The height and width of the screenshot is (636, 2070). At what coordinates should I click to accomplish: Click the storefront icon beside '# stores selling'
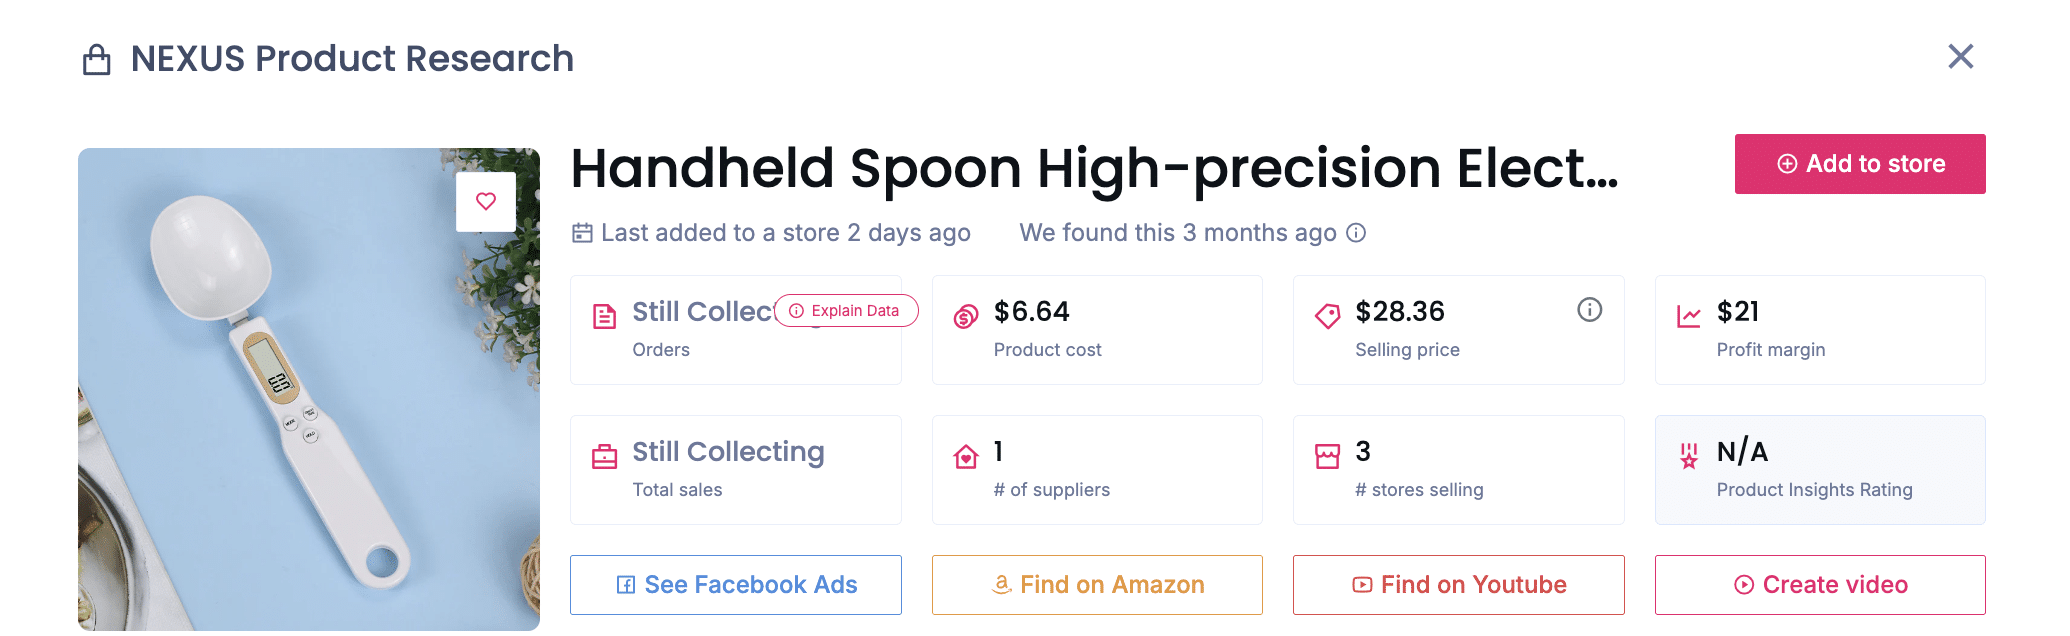[x=1328, y=455]
